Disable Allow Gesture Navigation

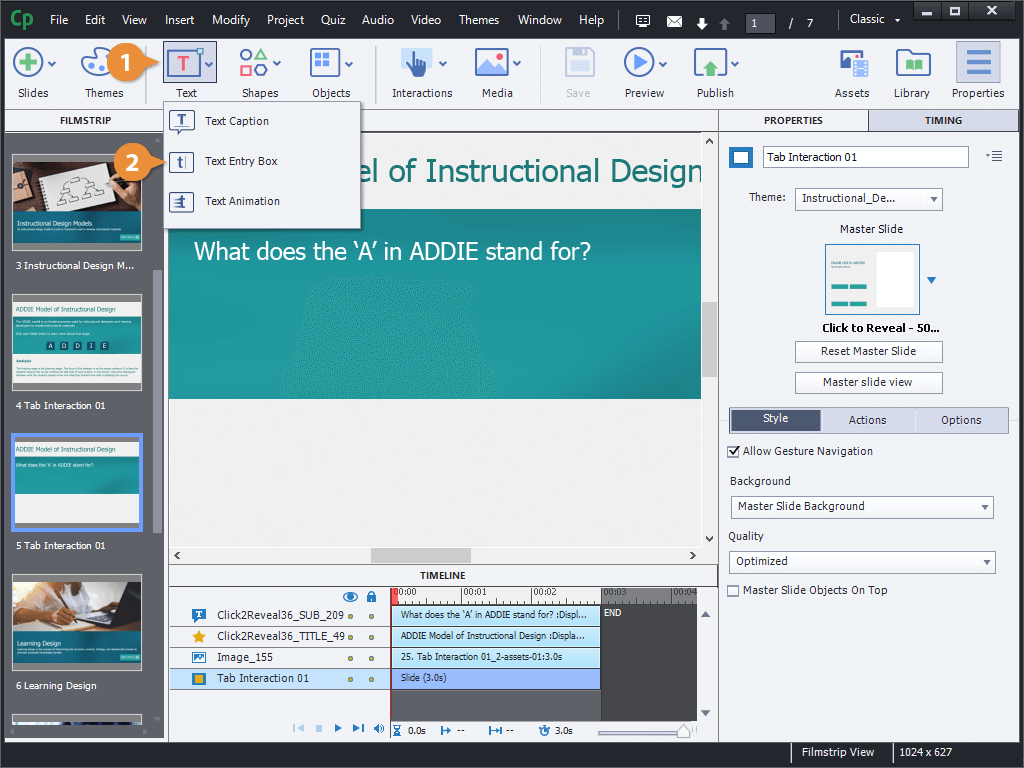(734, 451)
